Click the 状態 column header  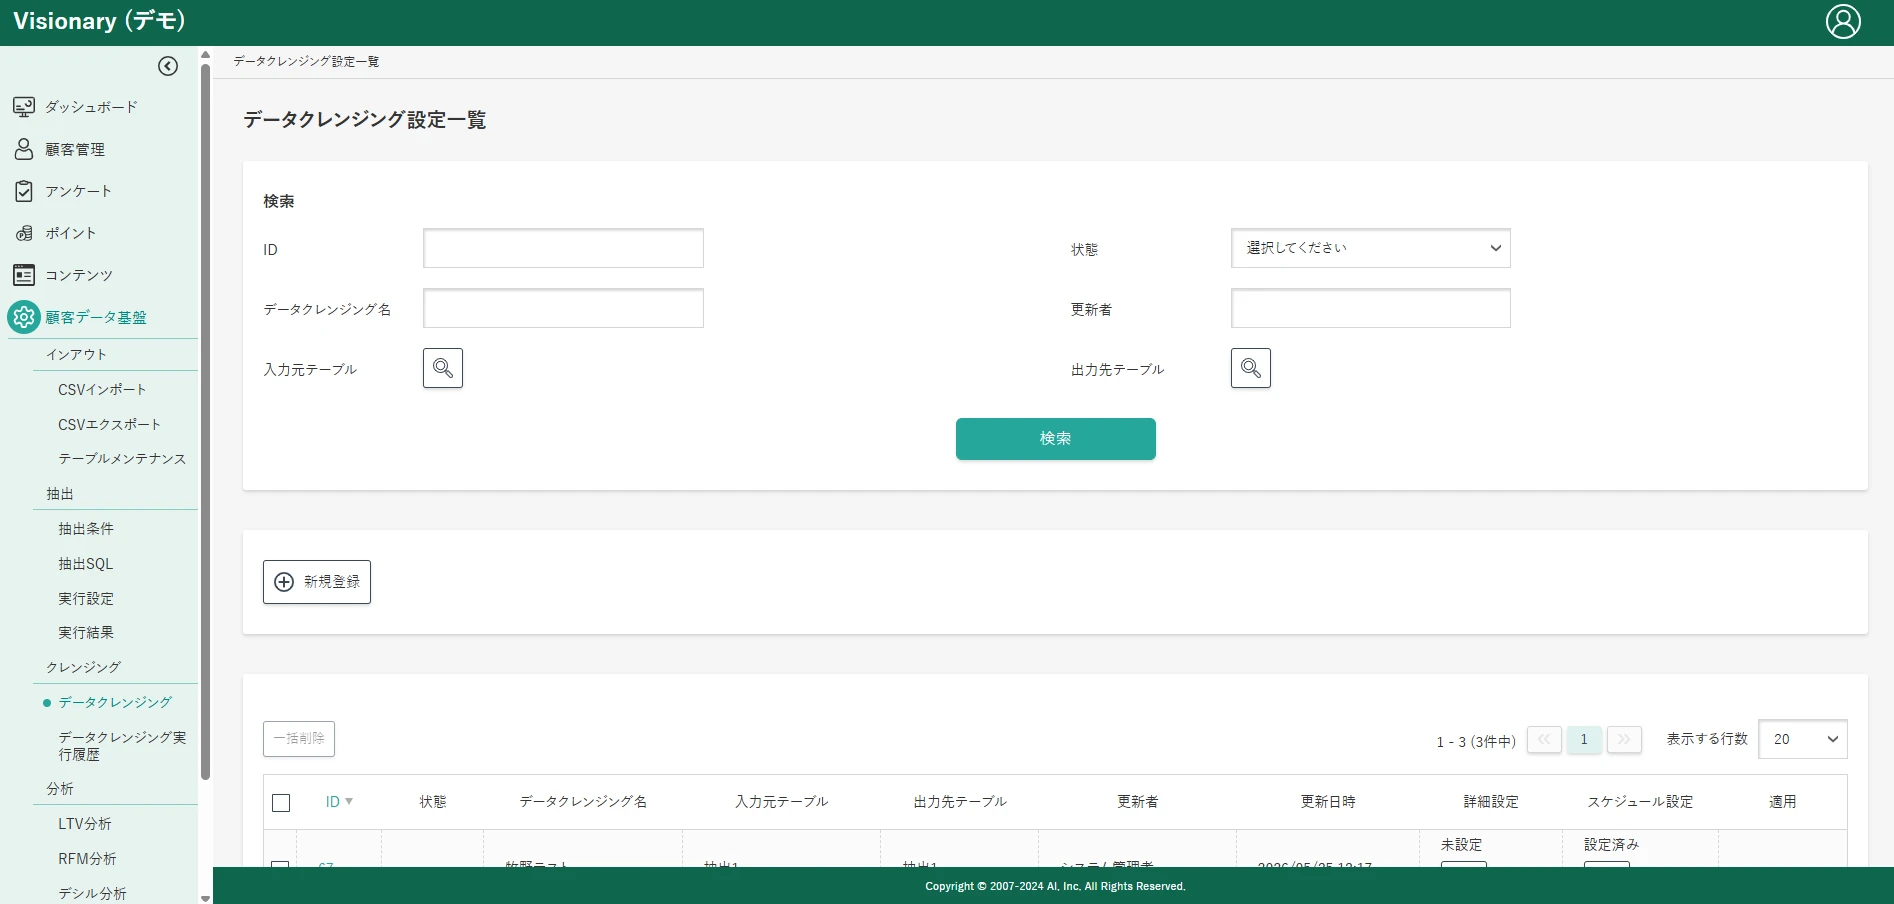click(x=433, y=802)
